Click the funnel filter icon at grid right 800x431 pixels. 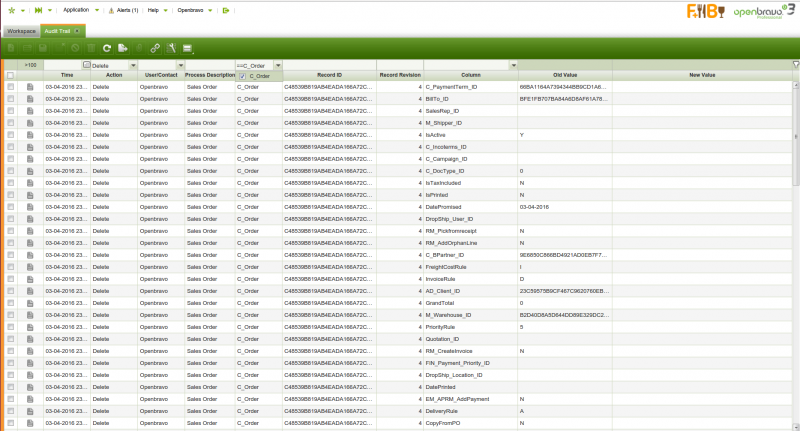(795, 65)
